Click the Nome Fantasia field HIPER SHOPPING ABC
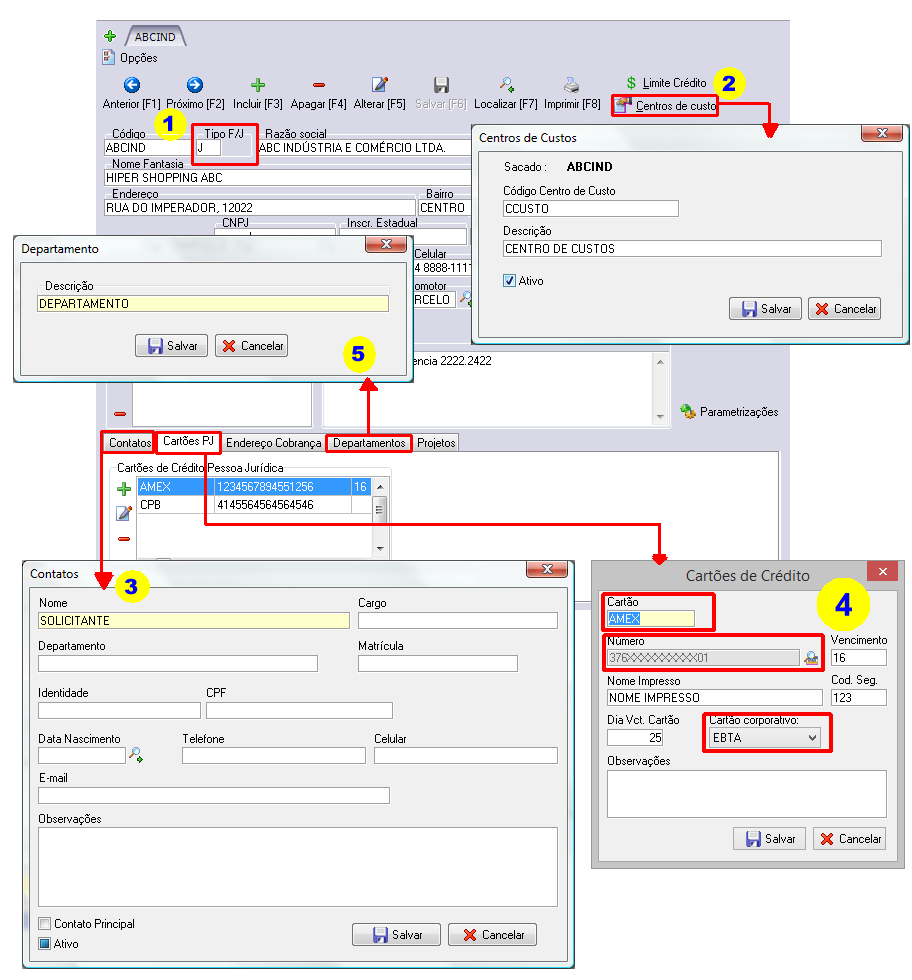 (288, 178)
